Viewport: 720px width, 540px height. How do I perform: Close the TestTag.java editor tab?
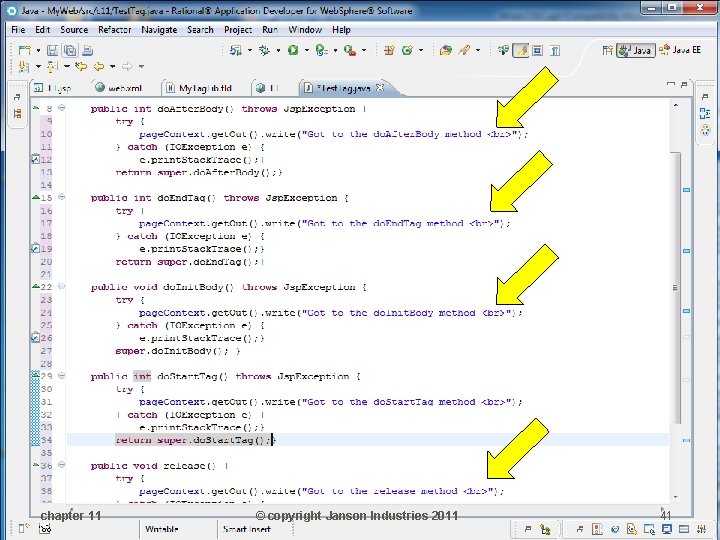tap(380, 87)
